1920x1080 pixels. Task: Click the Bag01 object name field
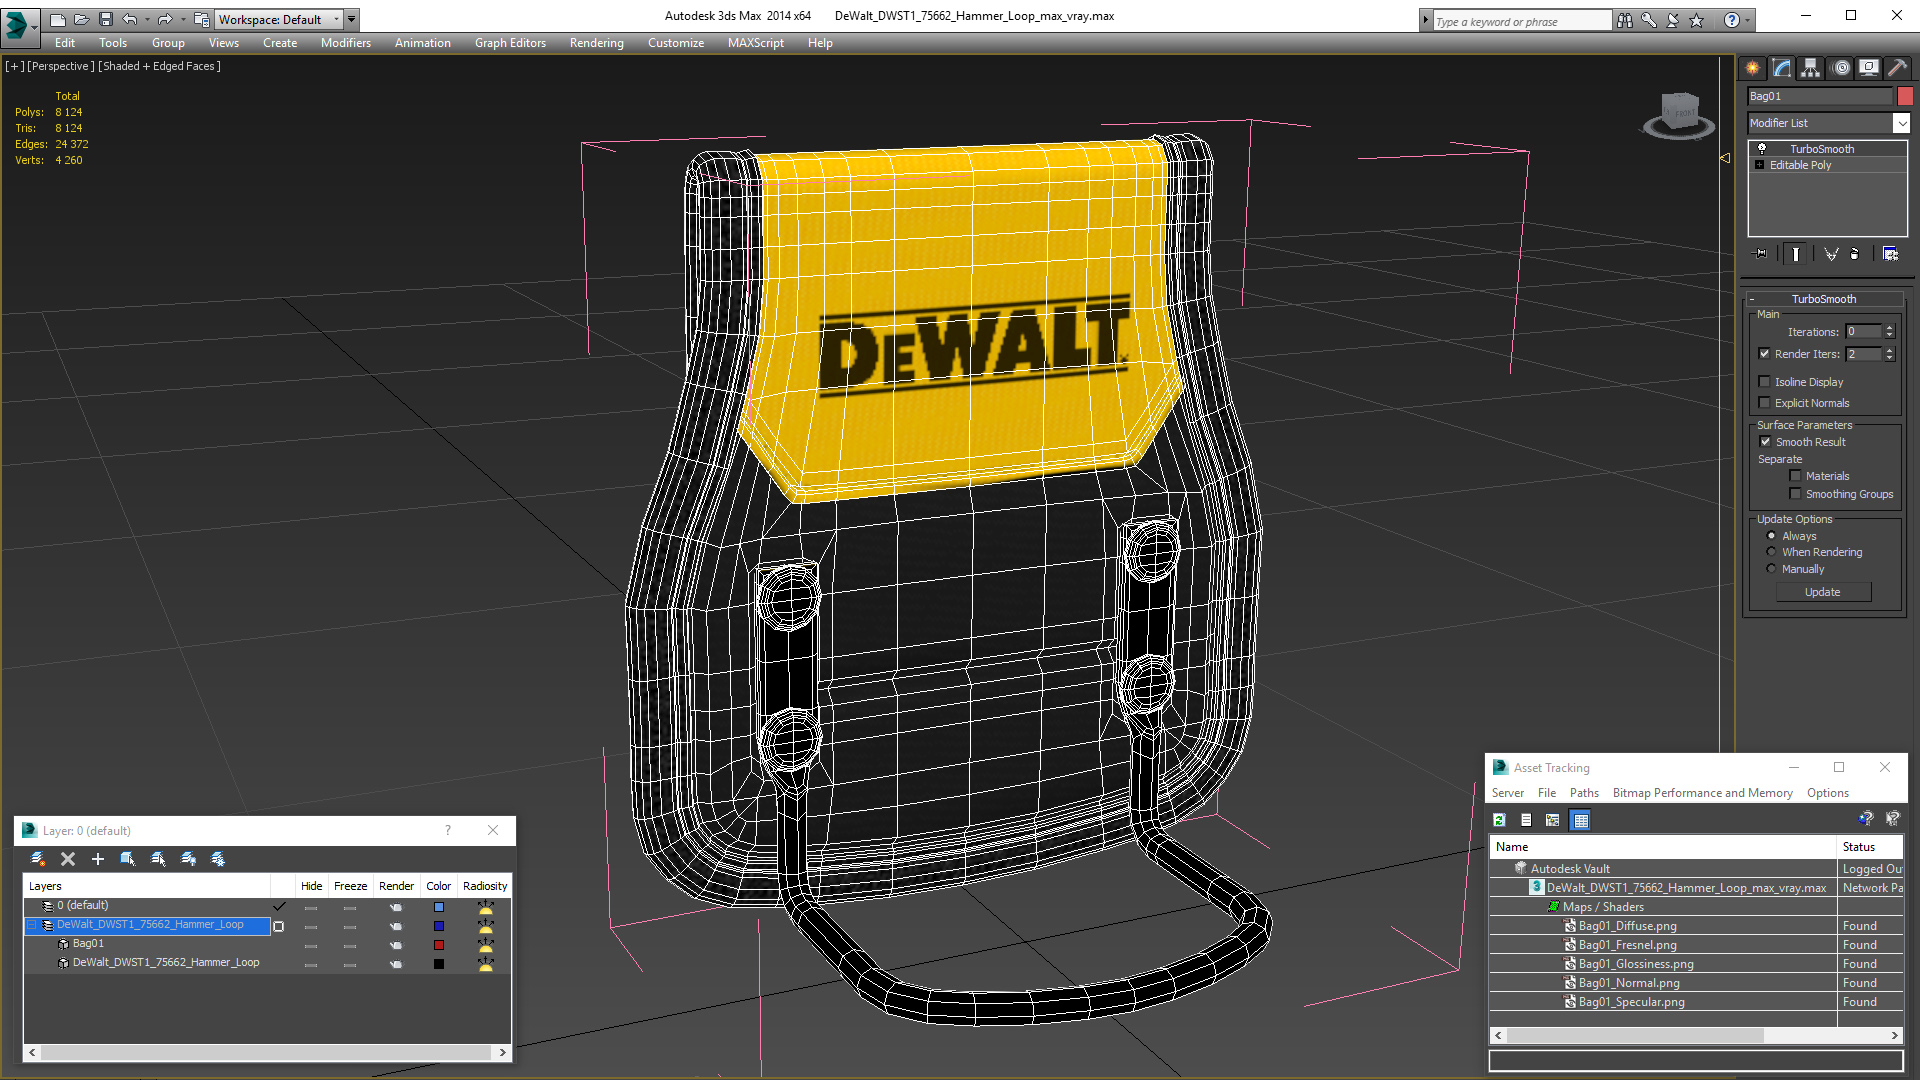click(x=1820, y=96)
